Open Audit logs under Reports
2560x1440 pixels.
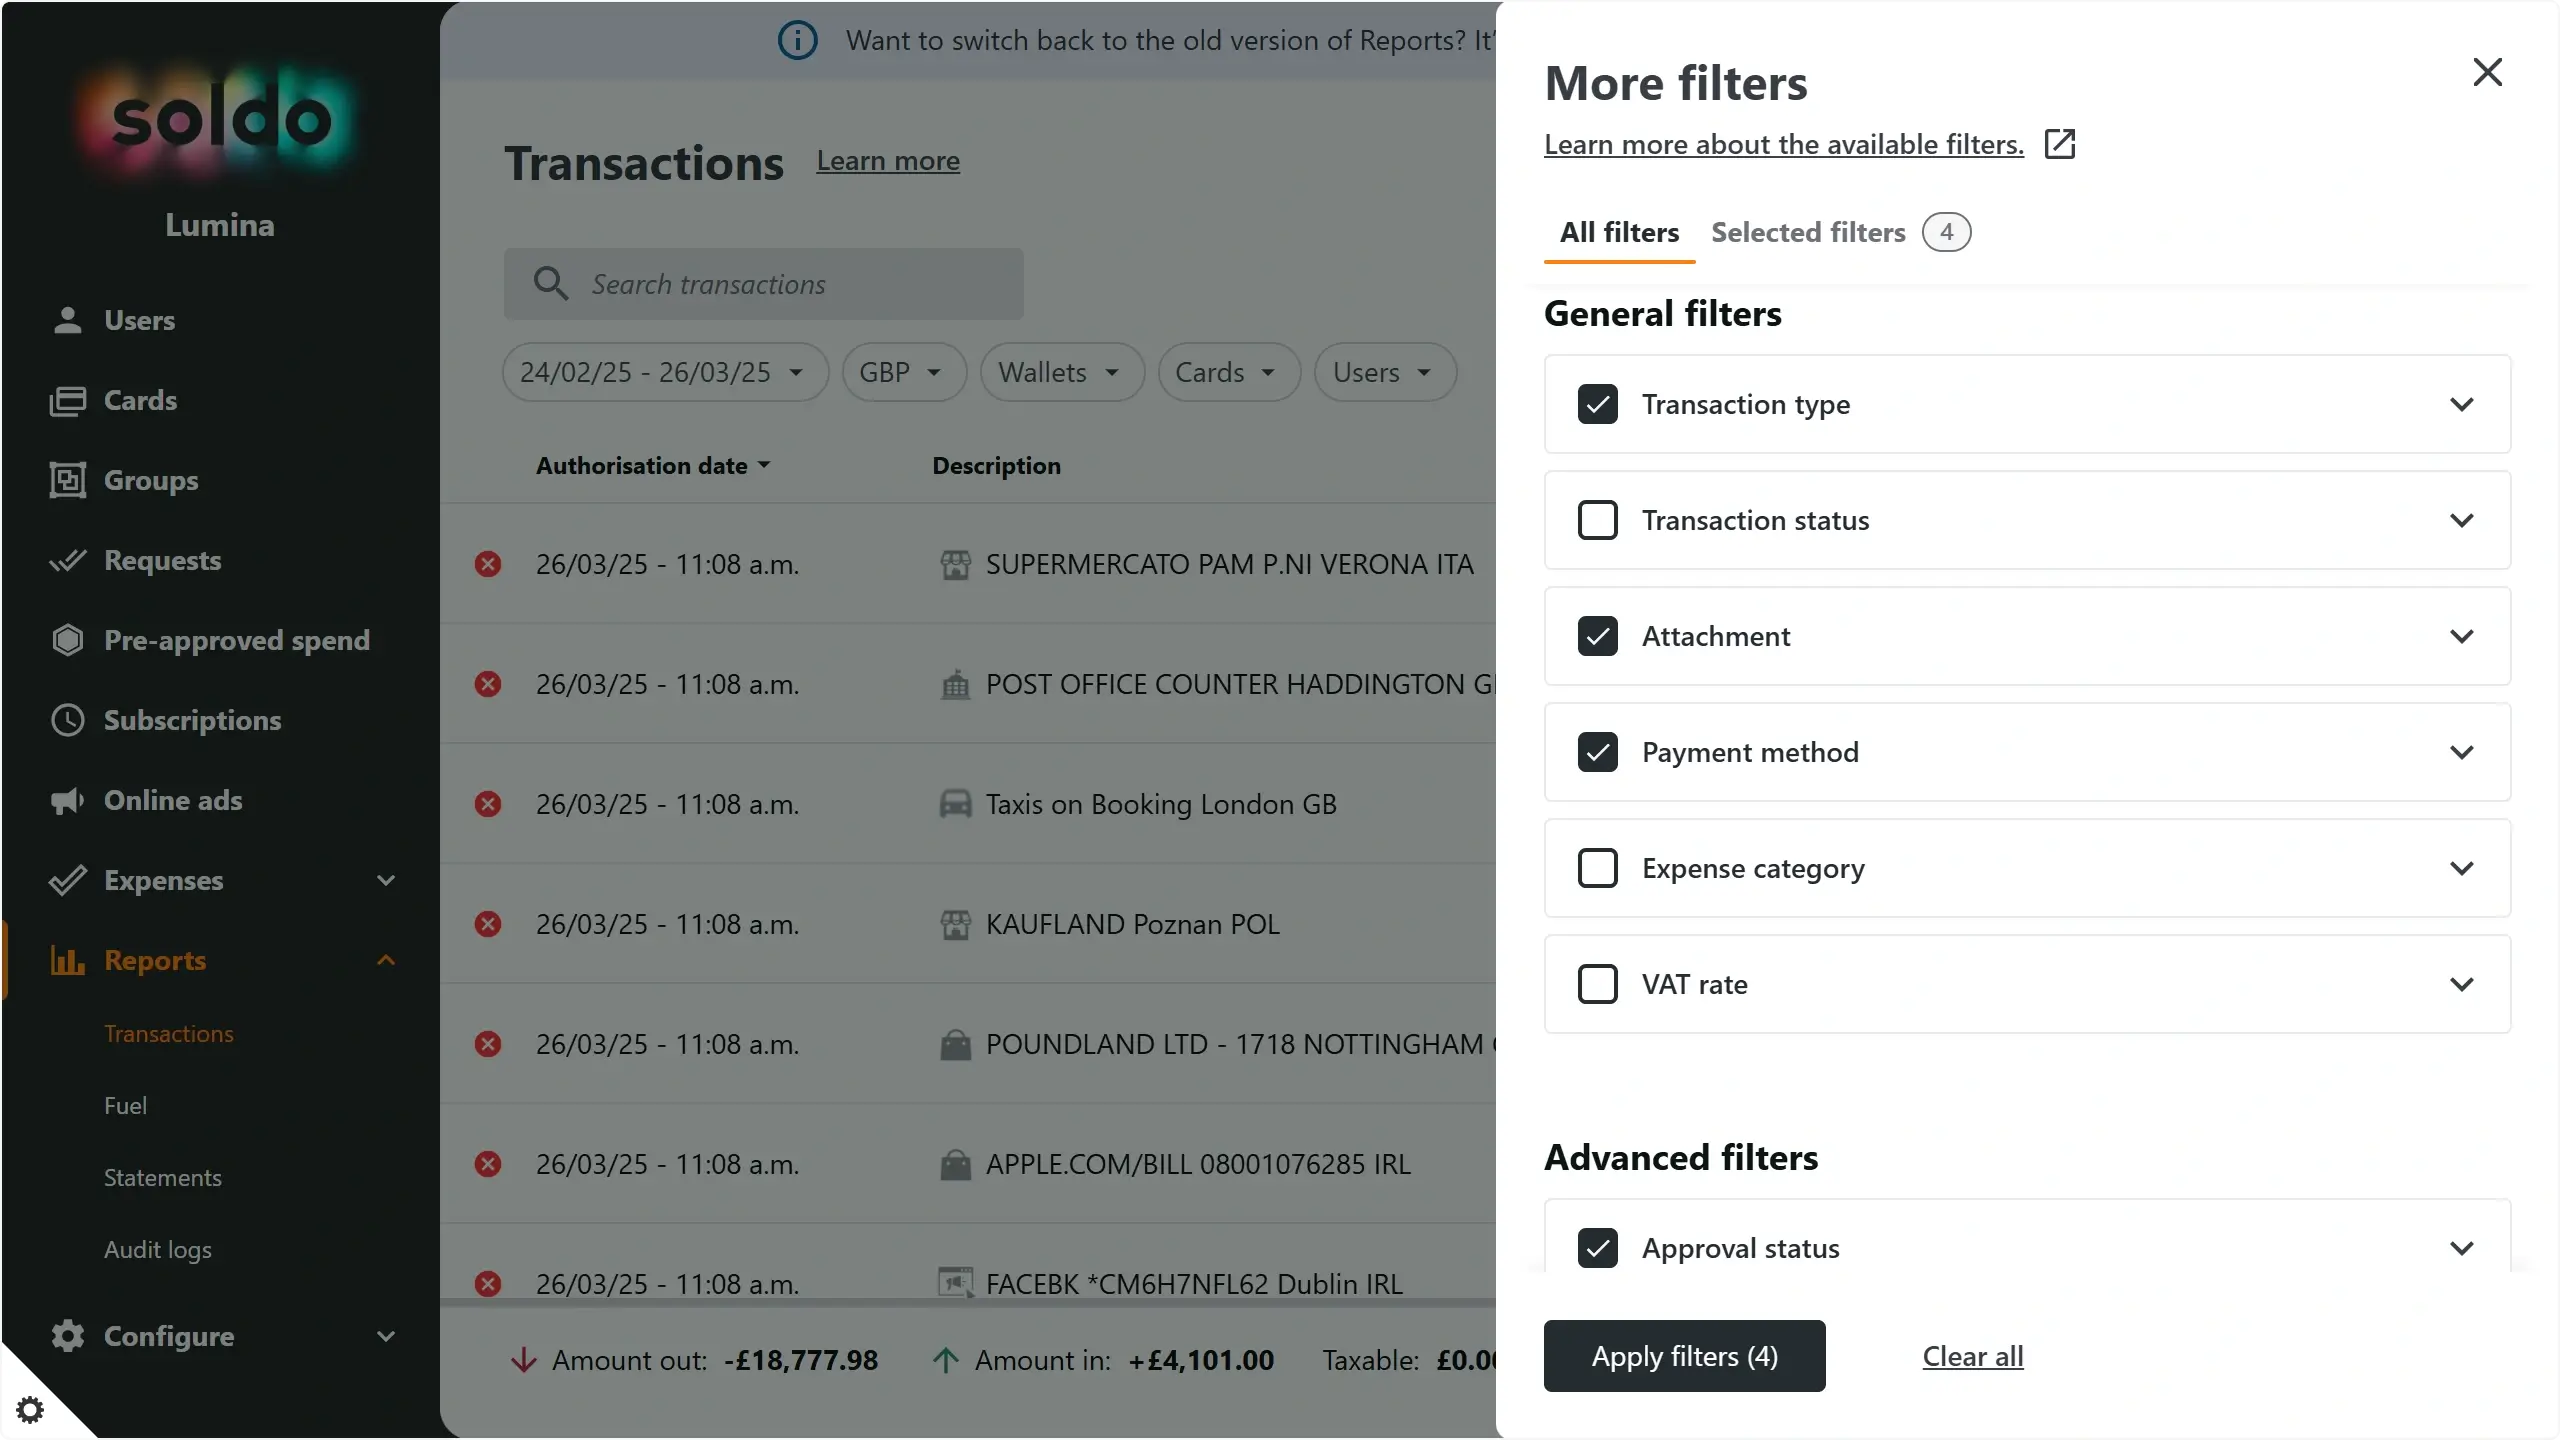pyautogui.click(x=157, y=1249)
